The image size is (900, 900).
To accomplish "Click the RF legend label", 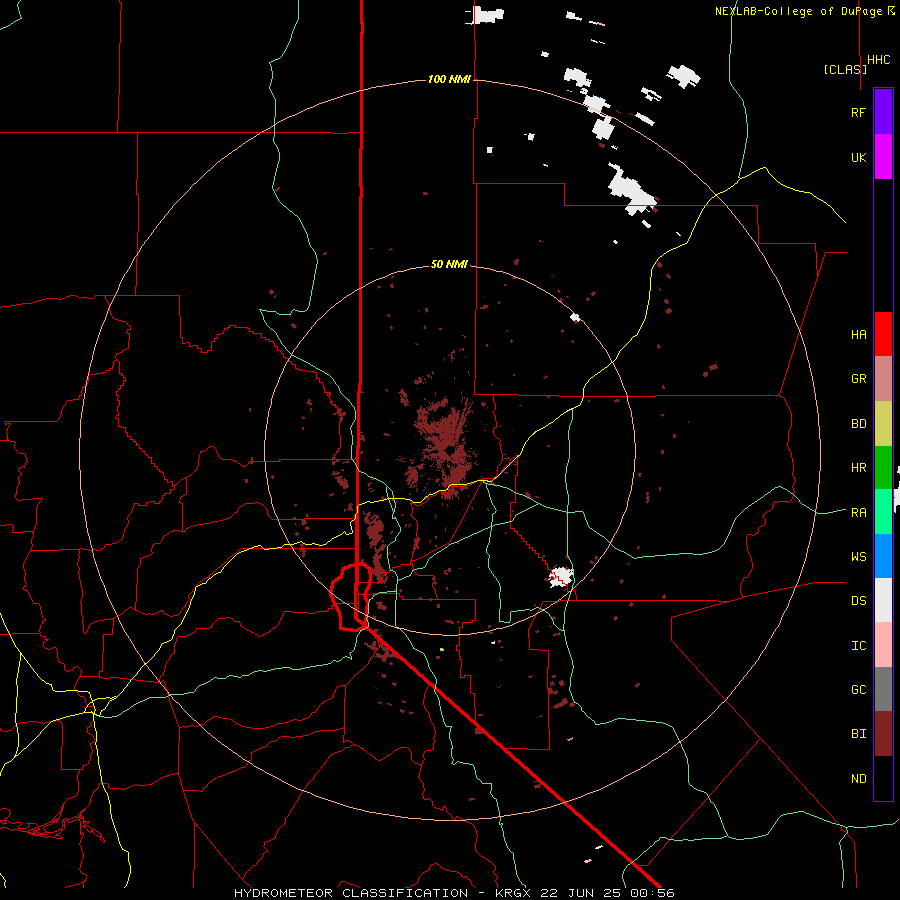I will click(858, 112).
